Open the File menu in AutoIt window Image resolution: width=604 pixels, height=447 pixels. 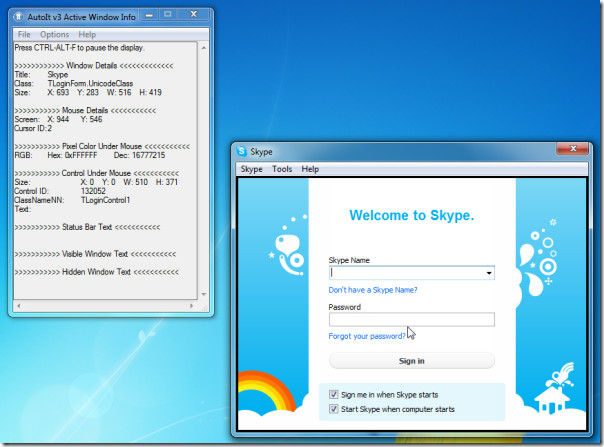(x=24, y=35)
